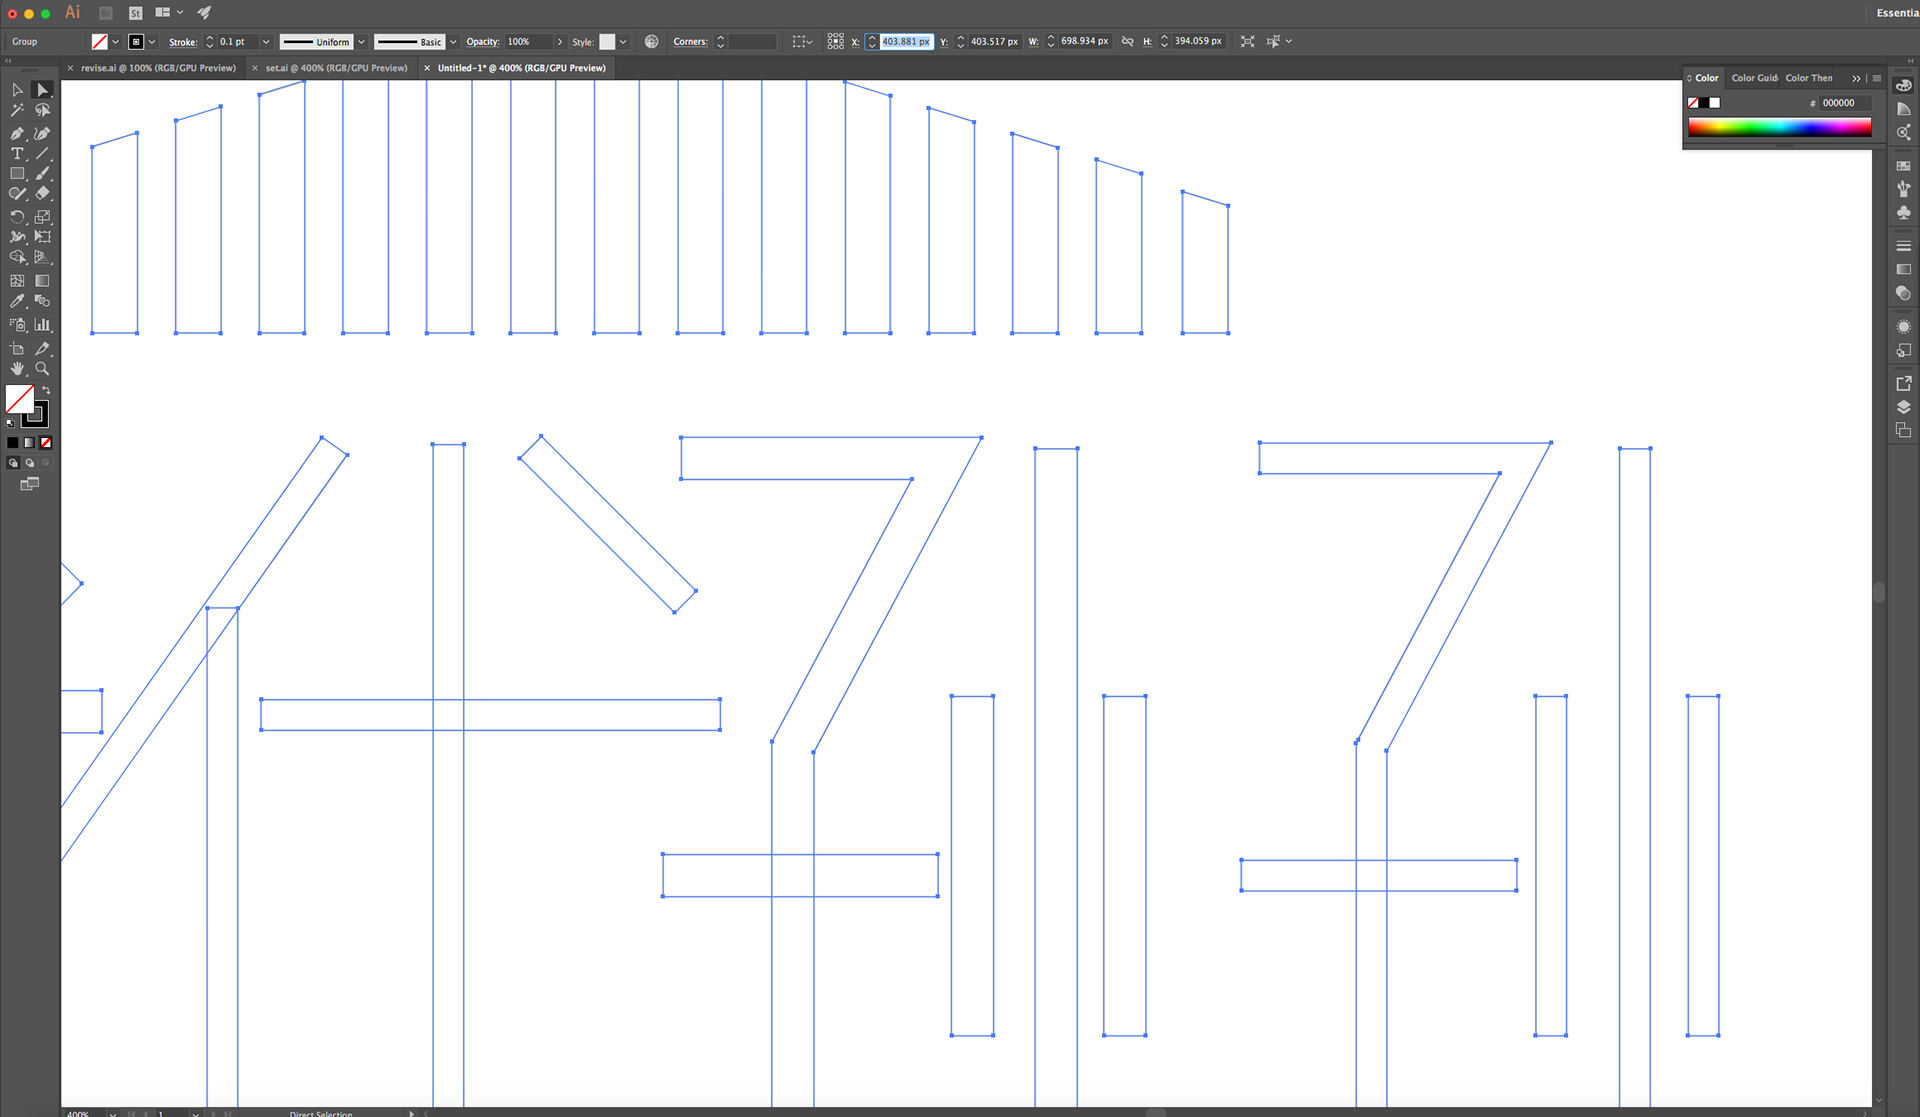Screen dimensions: 1920x1117
Task: Switch to the set.ai document tab
Action: (336, 68)
